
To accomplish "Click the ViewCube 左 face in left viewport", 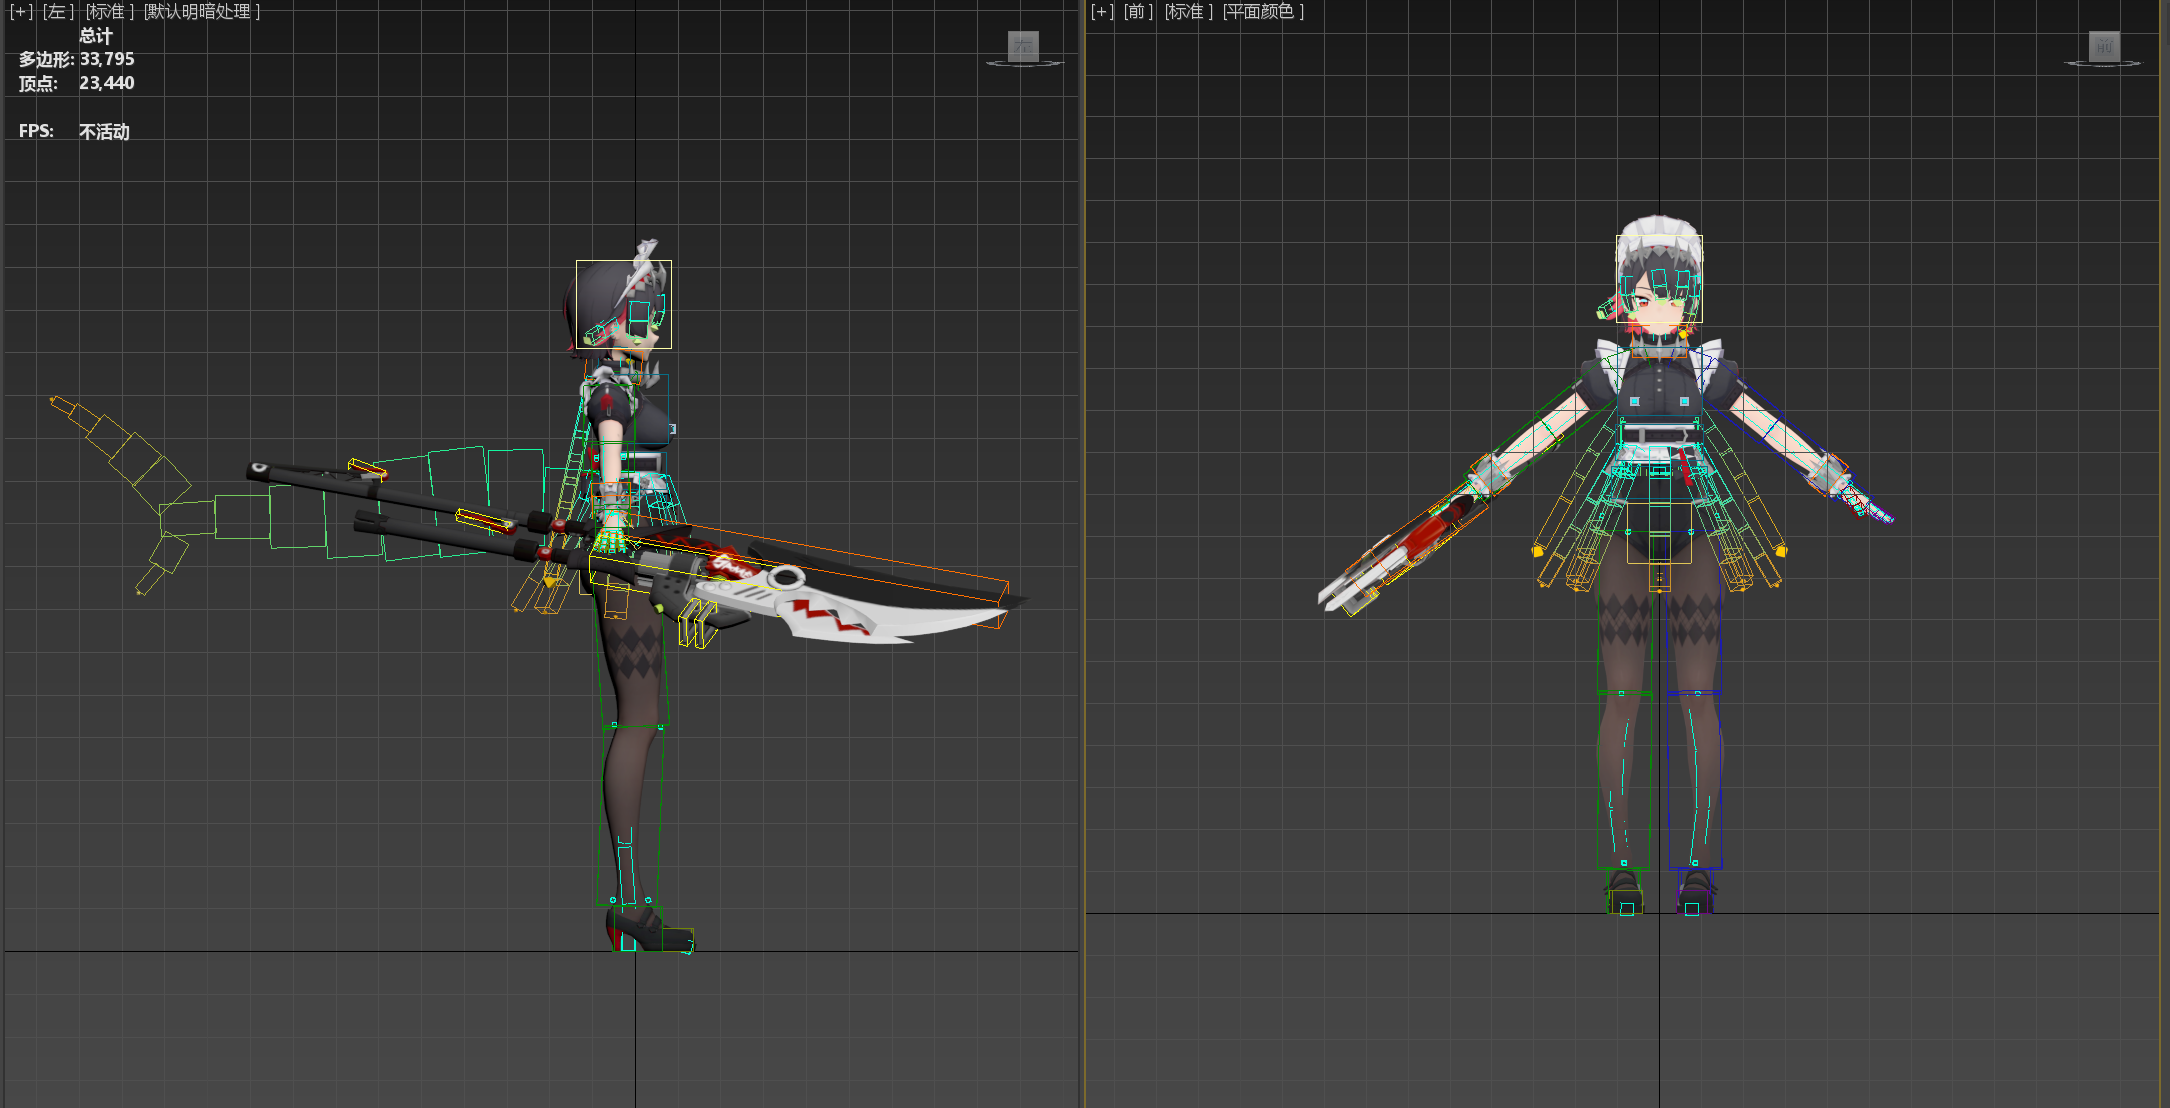I will click(x=1023, y=45).
